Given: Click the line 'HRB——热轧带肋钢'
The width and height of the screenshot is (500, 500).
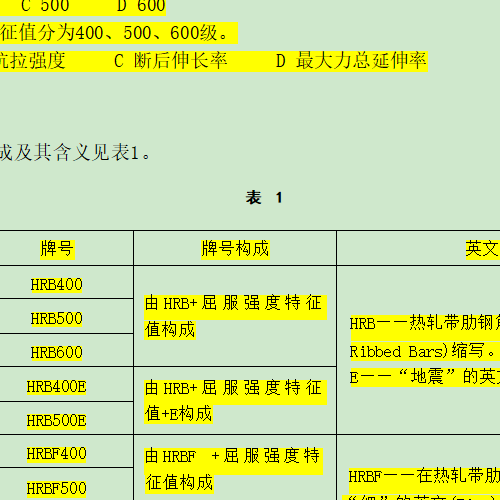Looking at the screenshot, I should 424,323.
